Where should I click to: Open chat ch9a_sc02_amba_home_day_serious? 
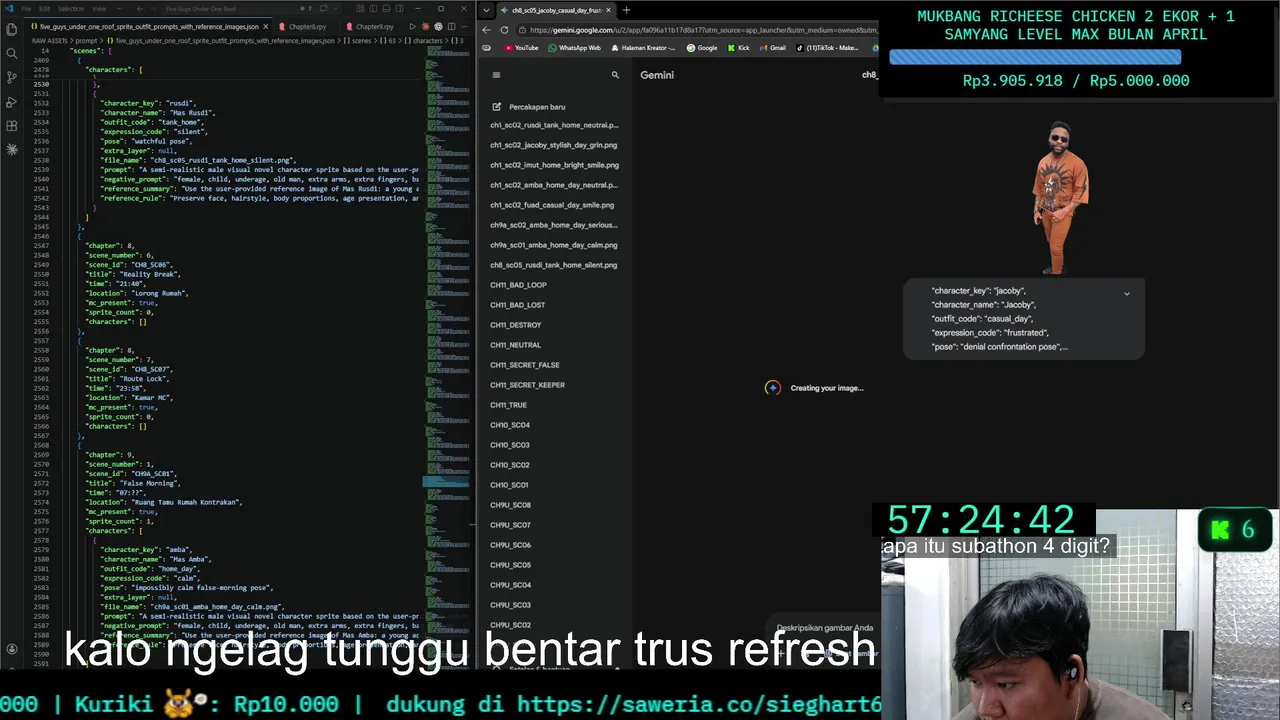coord(554,225)
